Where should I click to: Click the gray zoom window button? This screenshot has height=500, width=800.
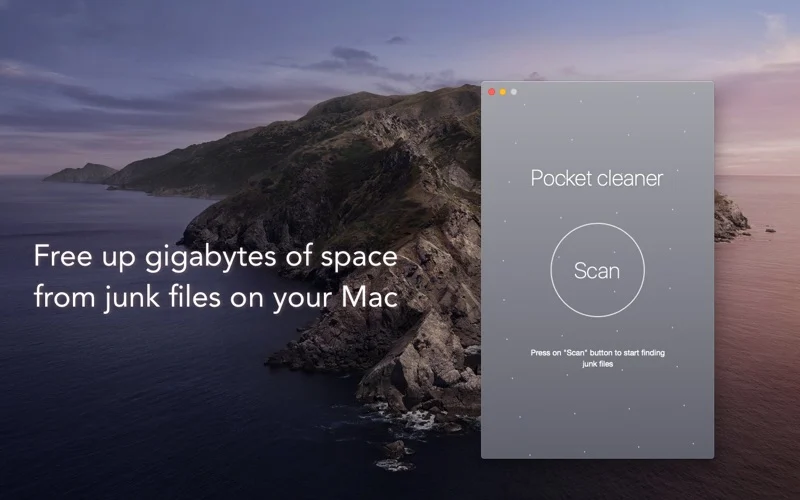514,92
